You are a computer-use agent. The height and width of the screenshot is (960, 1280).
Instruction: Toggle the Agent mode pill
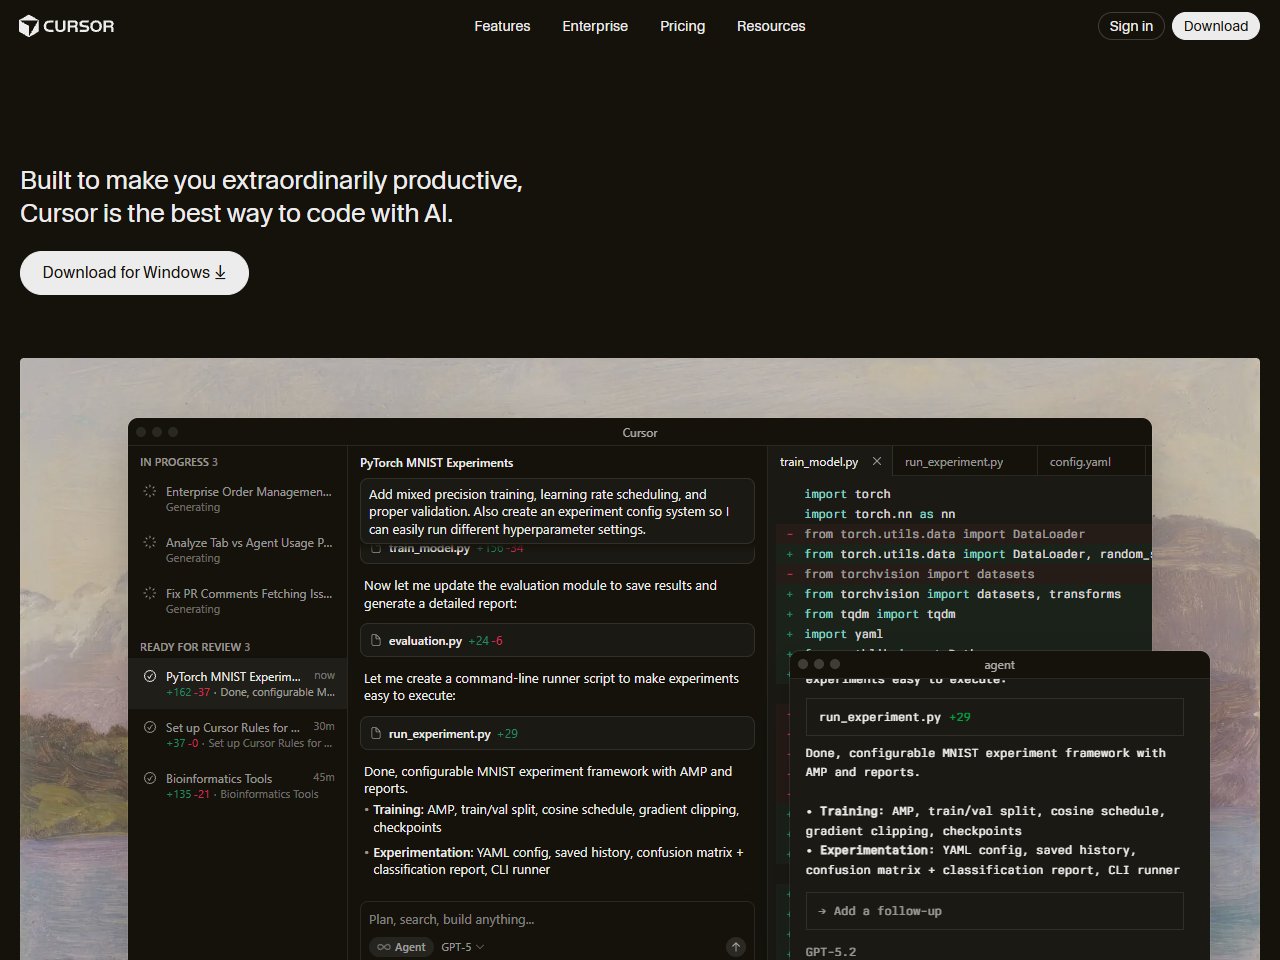click(400, 947)
